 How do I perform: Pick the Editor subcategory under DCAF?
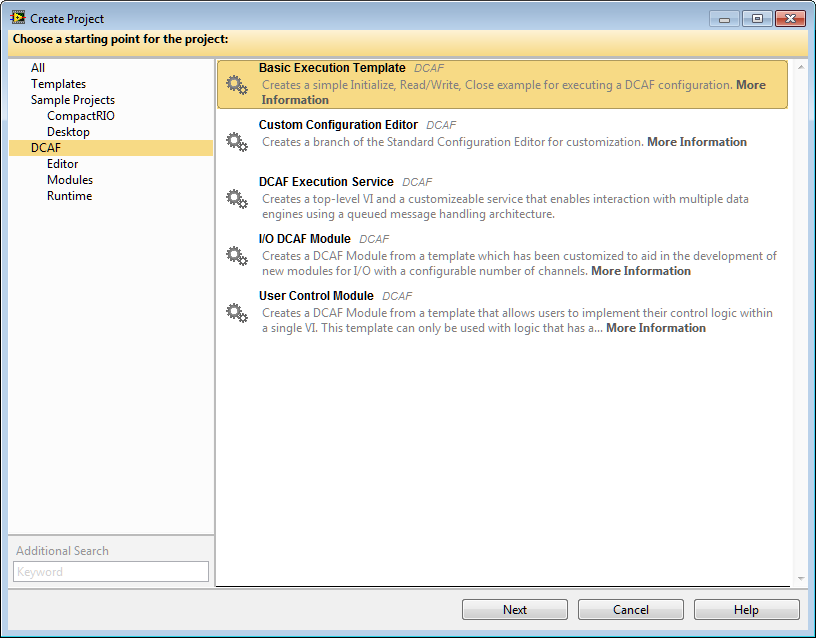62,164
